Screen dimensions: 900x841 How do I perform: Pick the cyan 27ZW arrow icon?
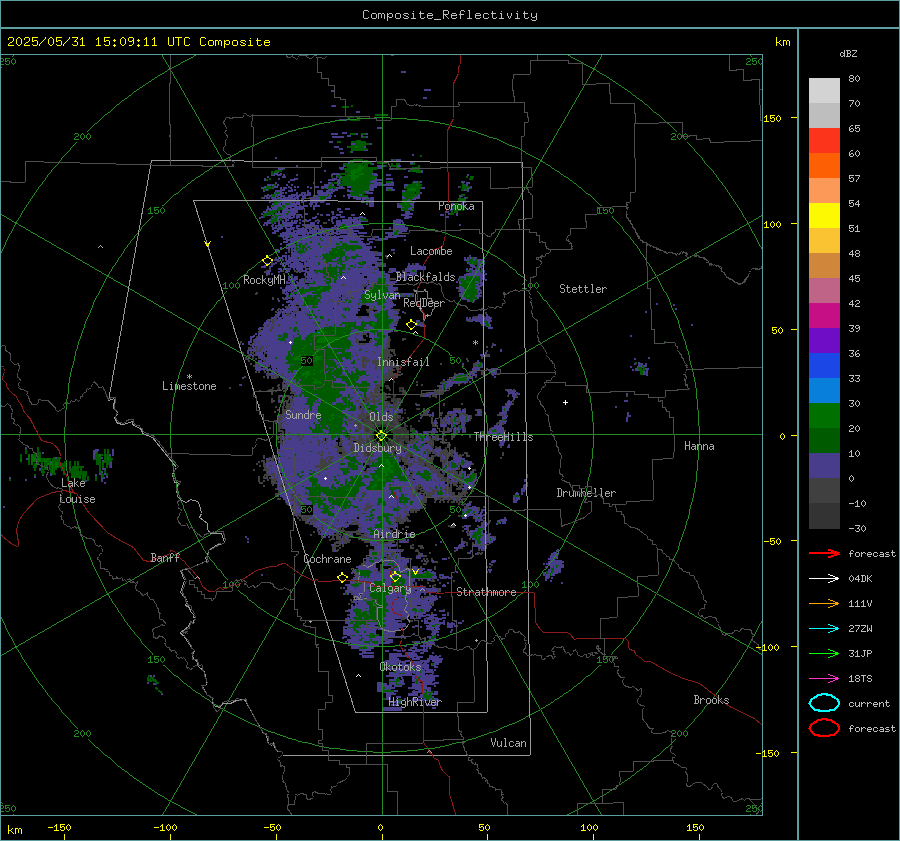(x=824, y=629)
